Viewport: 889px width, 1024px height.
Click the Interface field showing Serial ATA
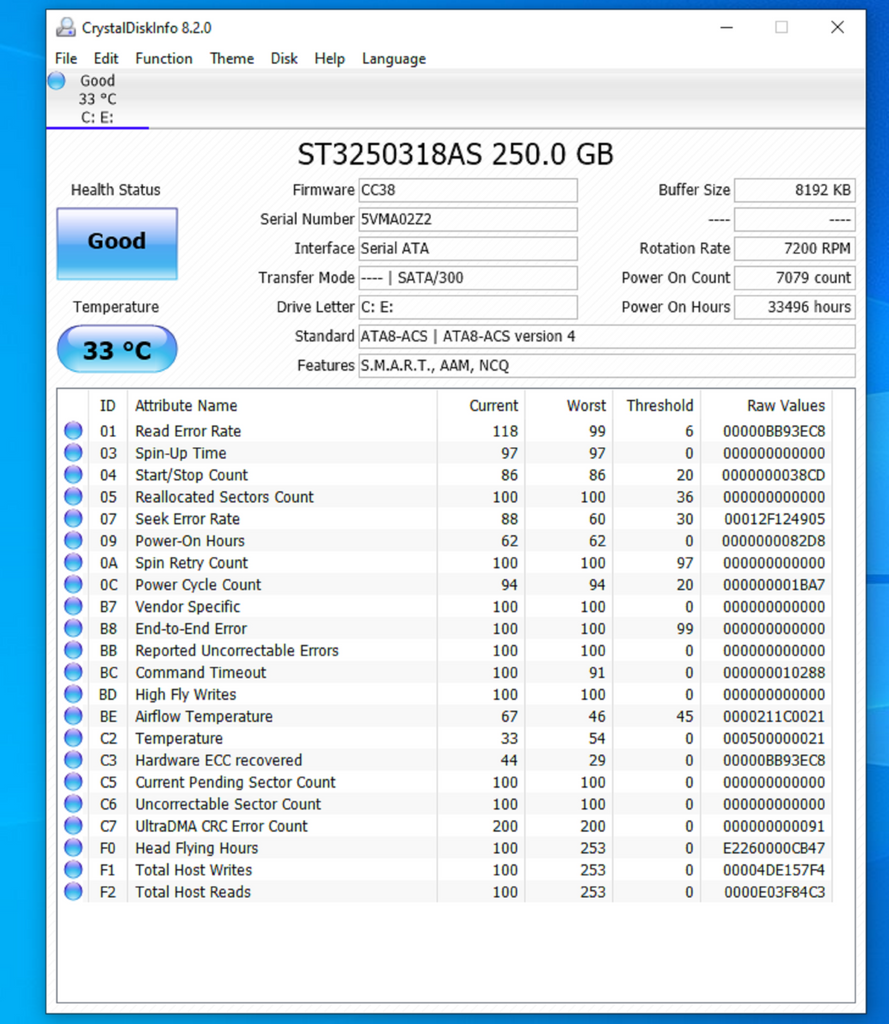[x=468, y=248]
